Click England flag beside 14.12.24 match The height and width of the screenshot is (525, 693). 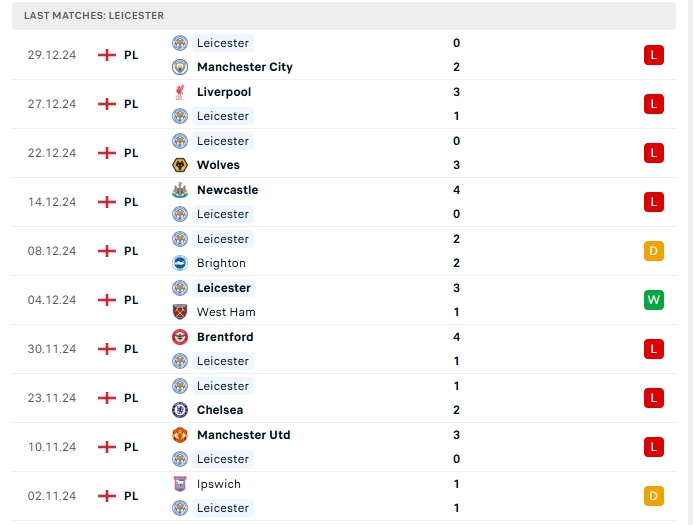pos(107,202)
